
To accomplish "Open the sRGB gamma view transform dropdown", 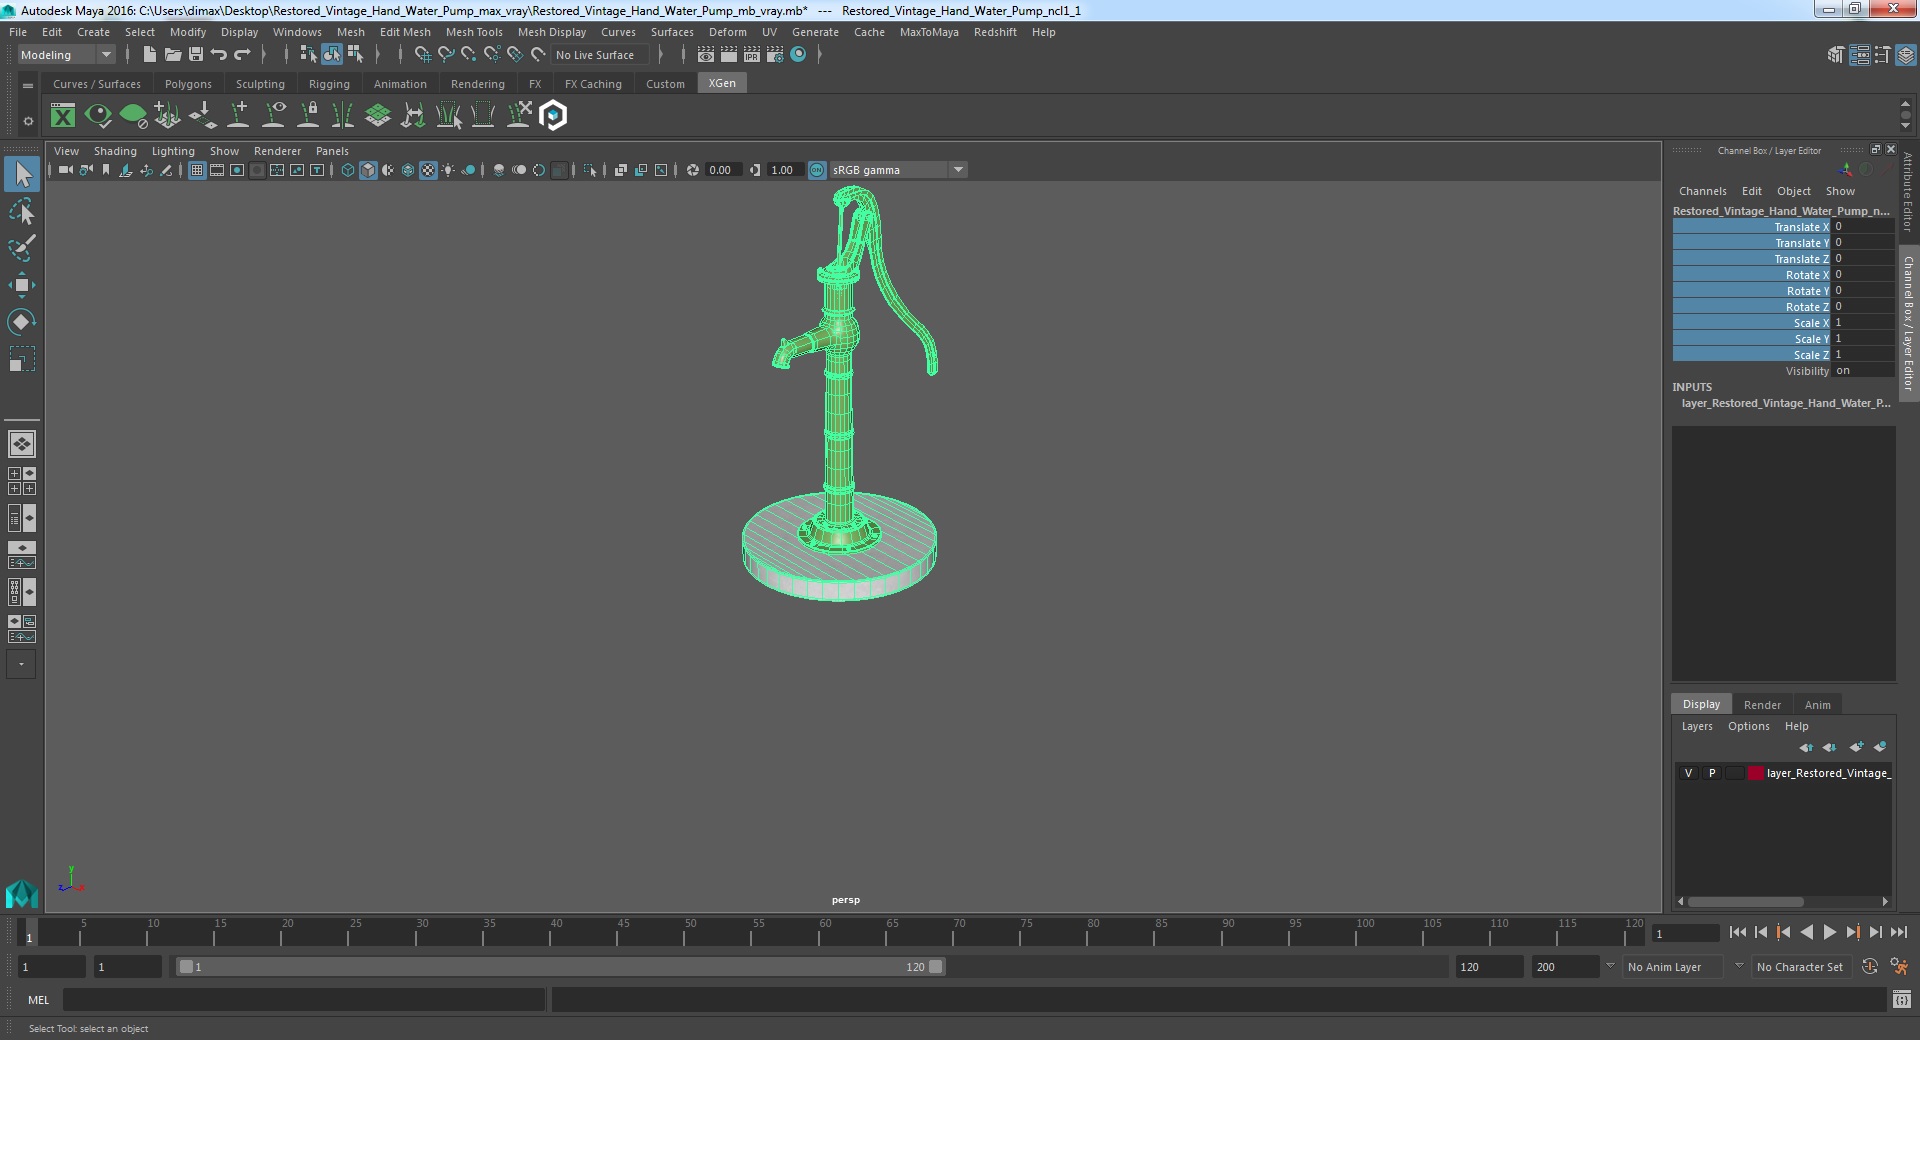I will [x=897, y=170].
